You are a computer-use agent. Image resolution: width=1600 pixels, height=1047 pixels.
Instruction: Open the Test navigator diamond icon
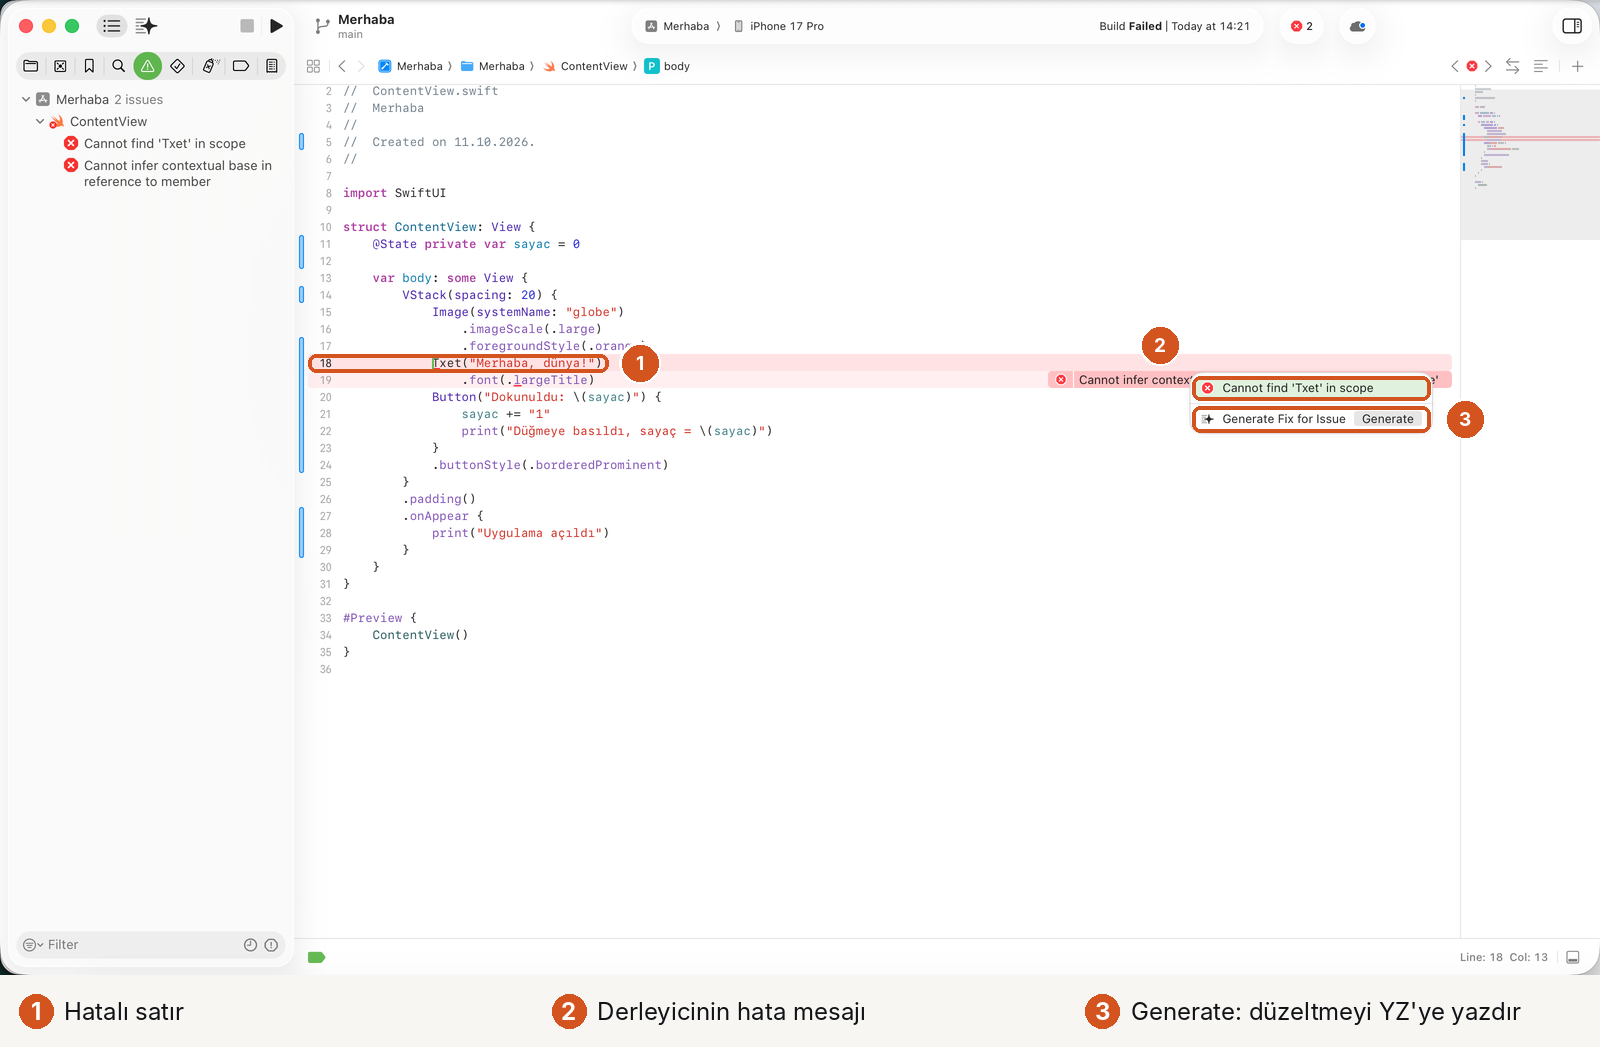click(177, 66)
